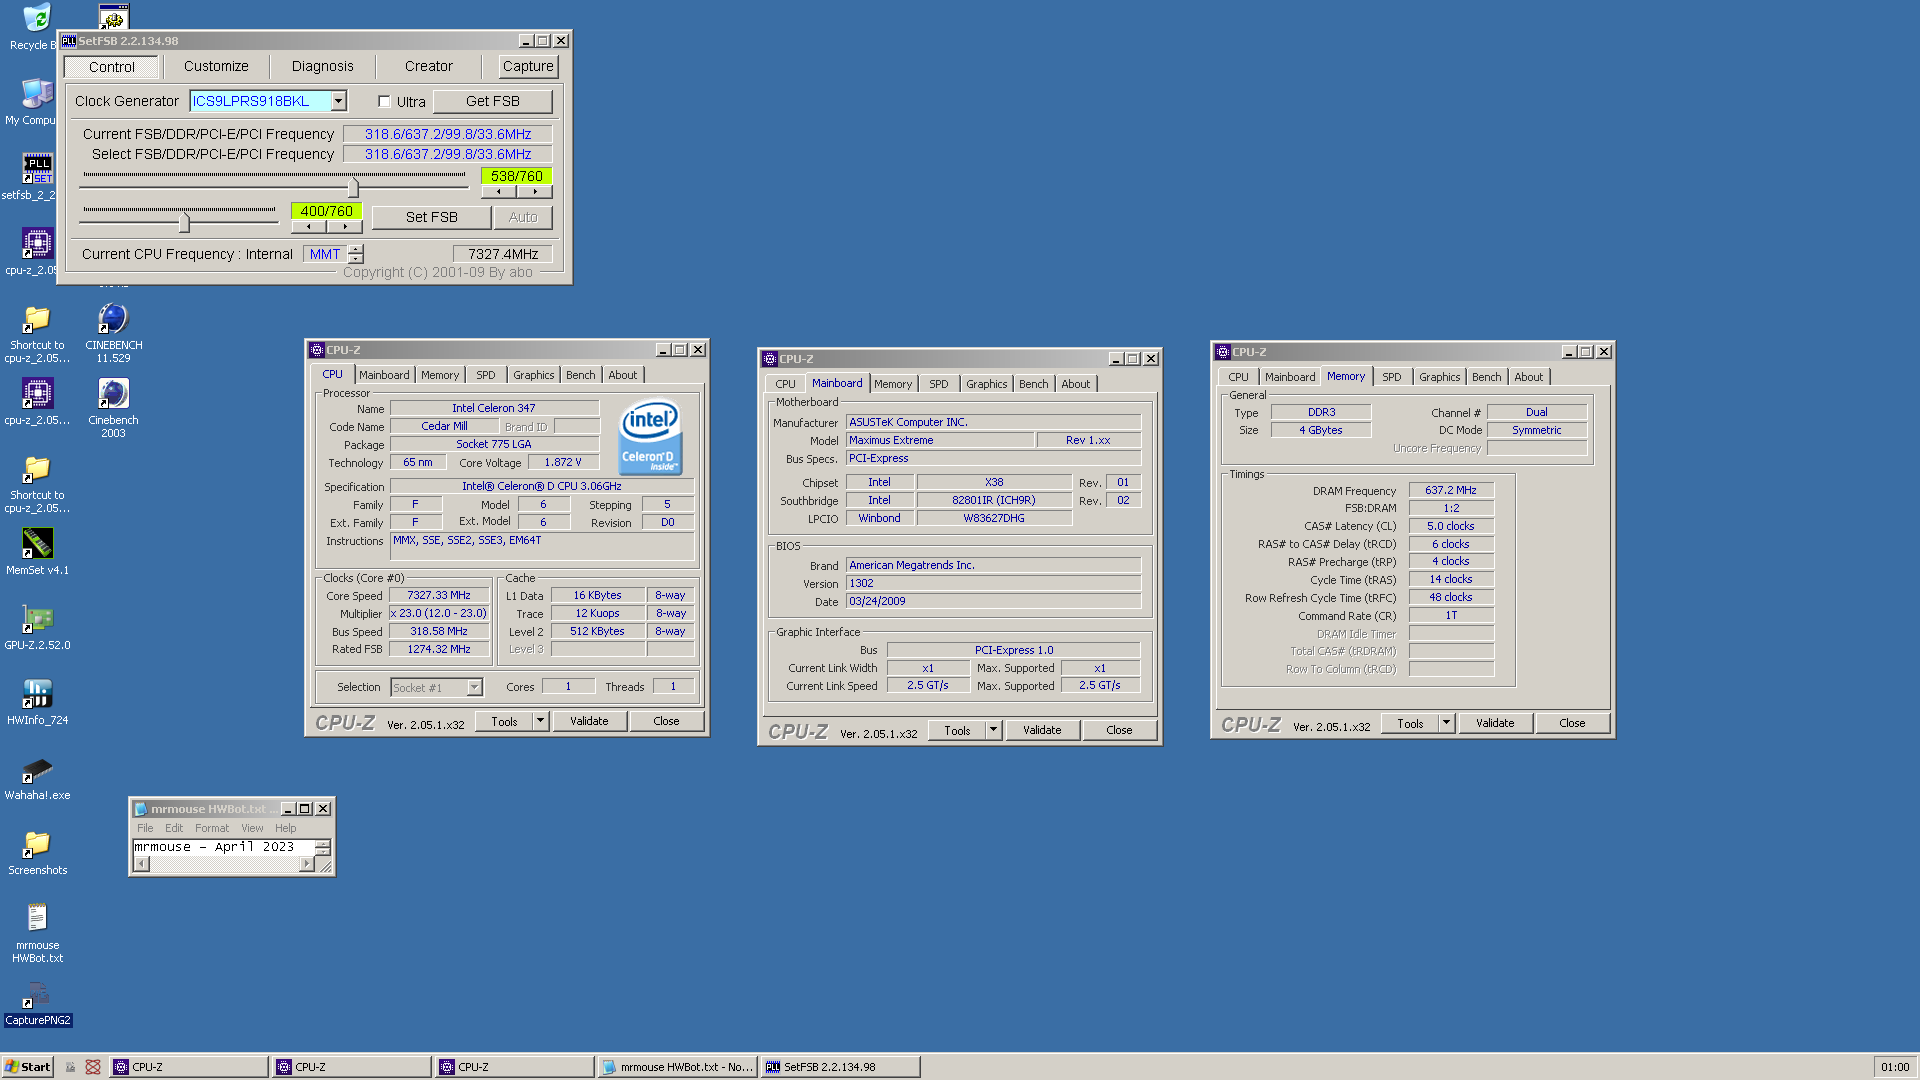Click the SetFSB title bar icon
The width and height of the screenshot is (1920, 1080).
pyautogui.click(x=69, y=41)
